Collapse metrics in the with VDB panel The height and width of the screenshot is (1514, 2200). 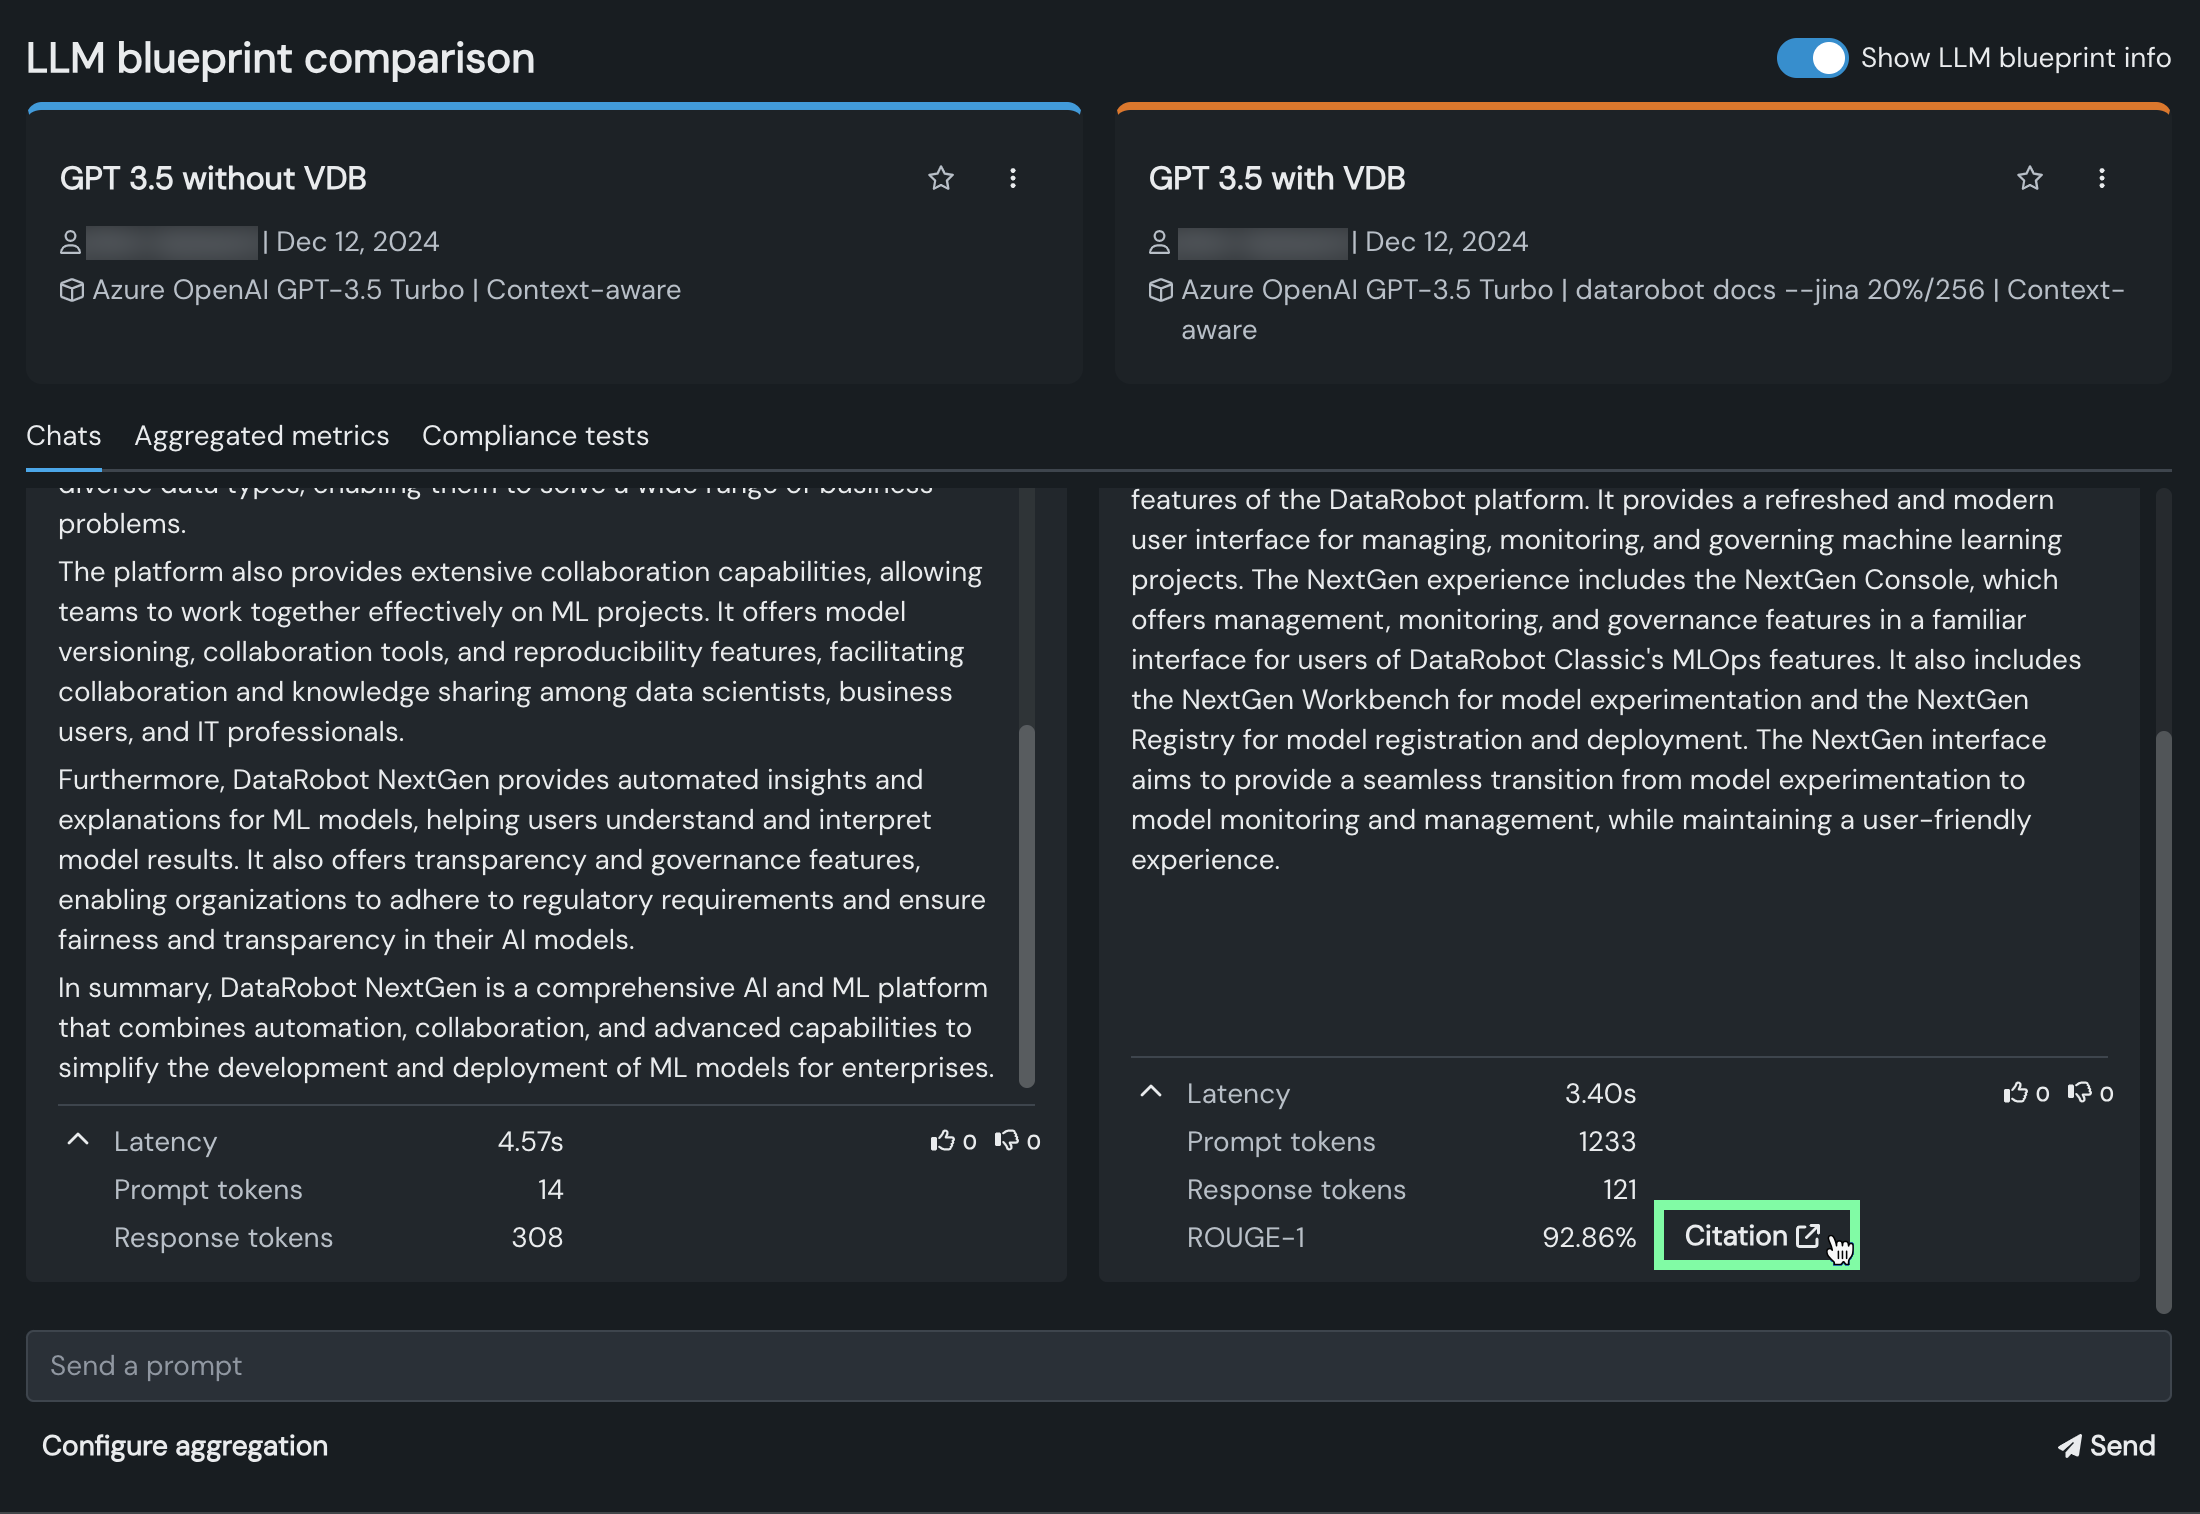pos(1151,1092)
